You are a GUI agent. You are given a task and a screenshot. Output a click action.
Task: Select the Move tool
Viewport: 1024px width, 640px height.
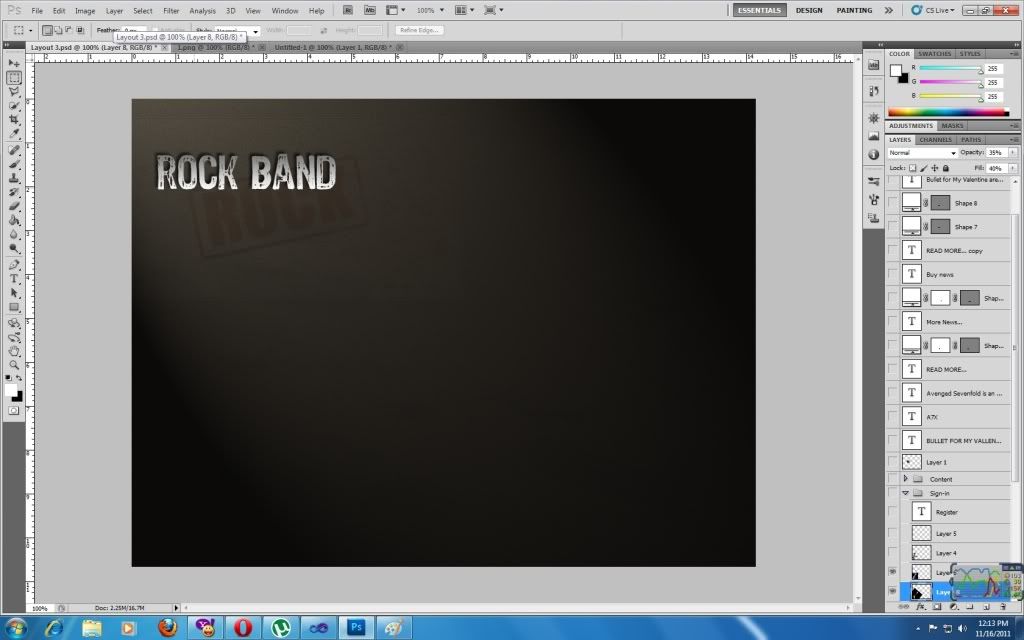tap(14, 63)
